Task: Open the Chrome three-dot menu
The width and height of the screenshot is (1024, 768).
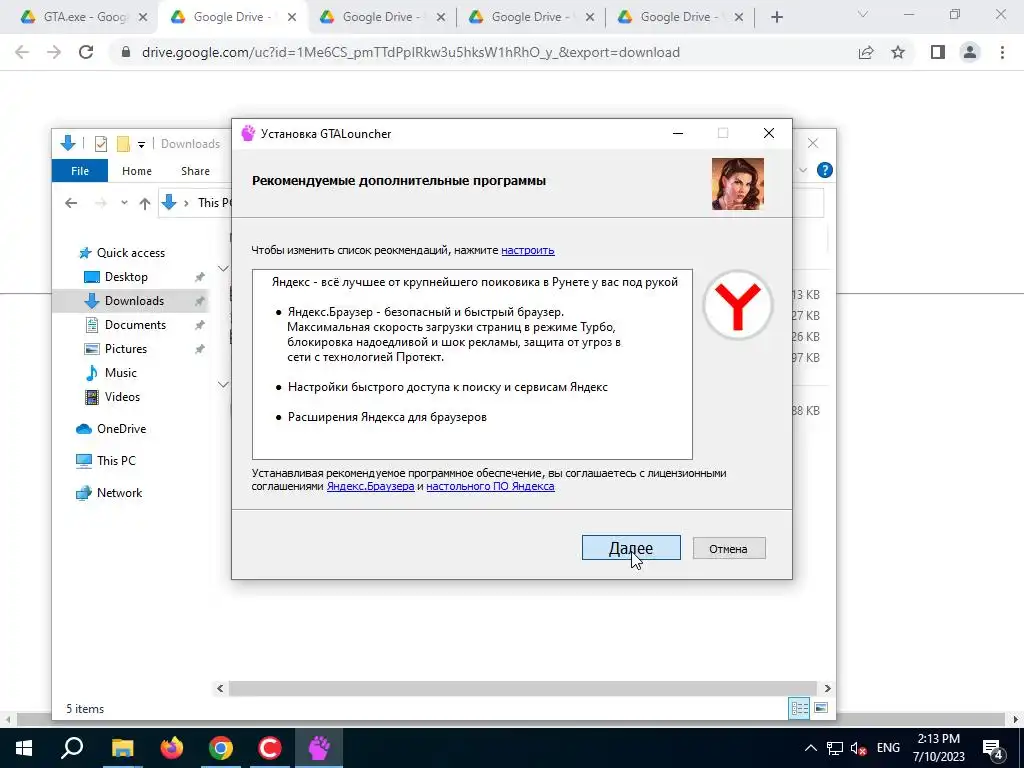Action: [1002, 52]
